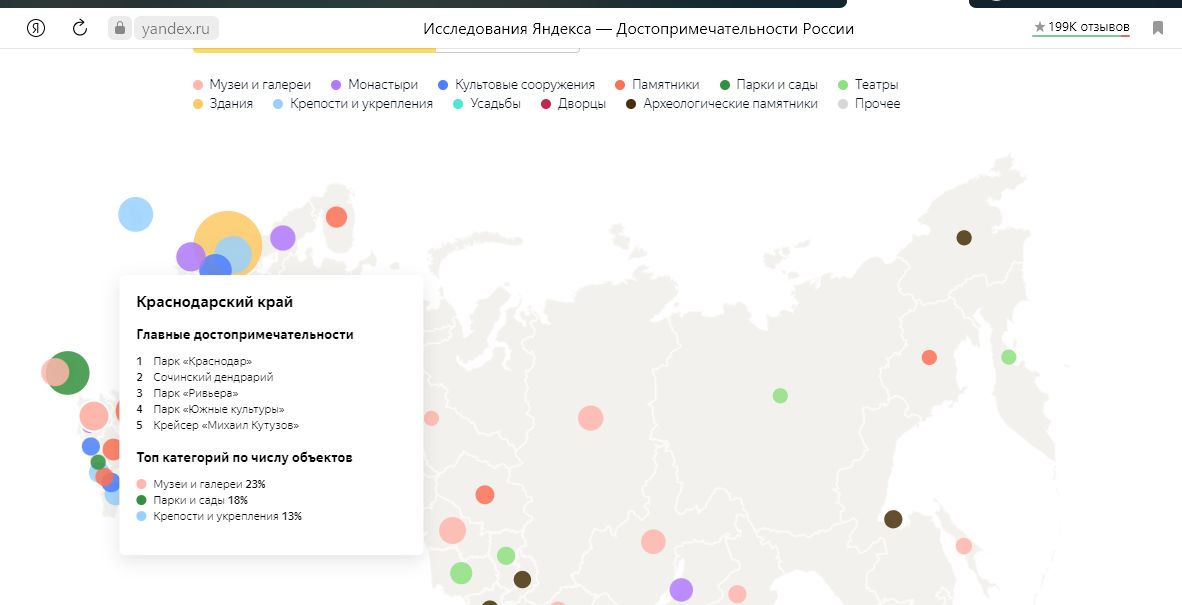This screenshot has height=605, width=1182.
Task: Click Усадьбы legend entry
Action: coord(487,104)
